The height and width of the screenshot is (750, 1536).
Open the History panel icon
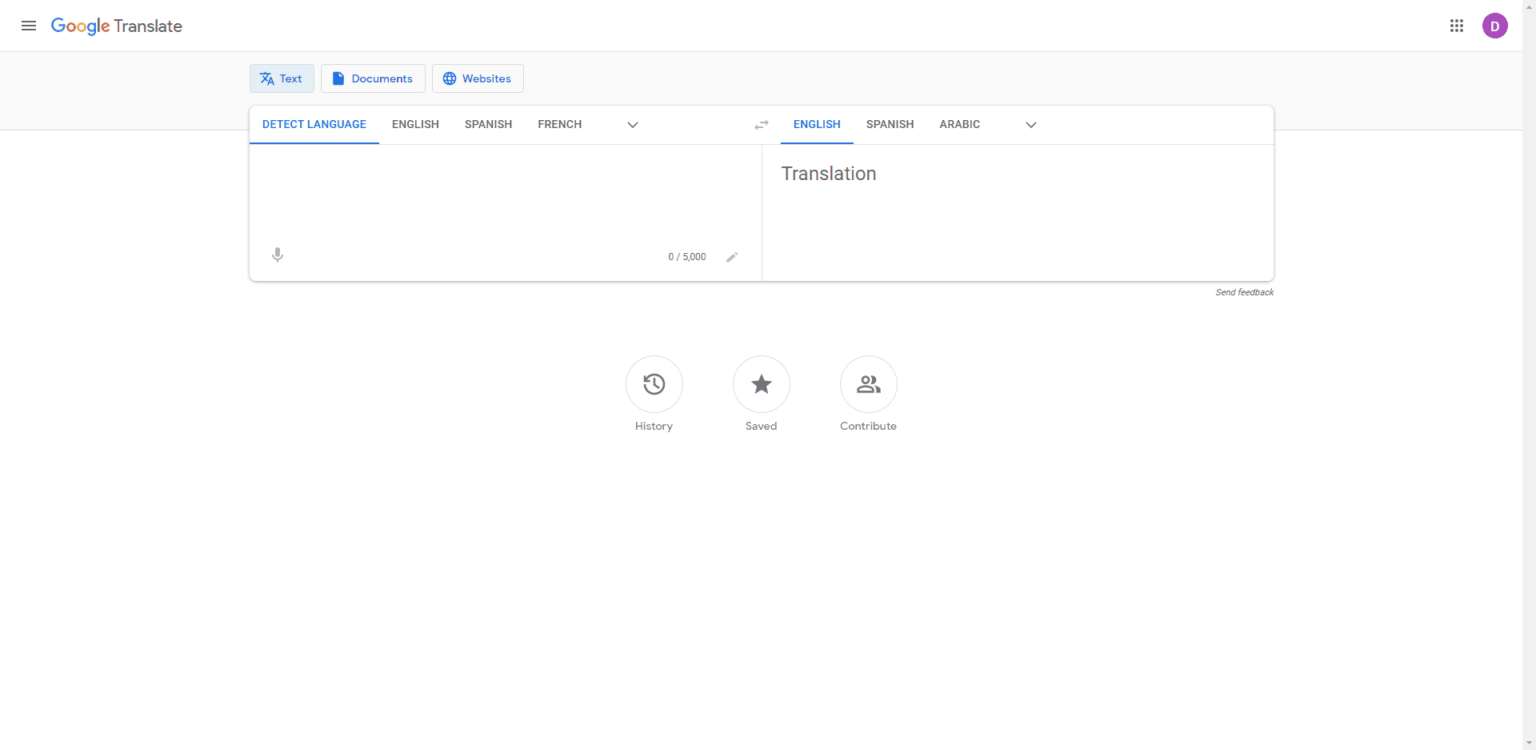(x=653, y=384)
